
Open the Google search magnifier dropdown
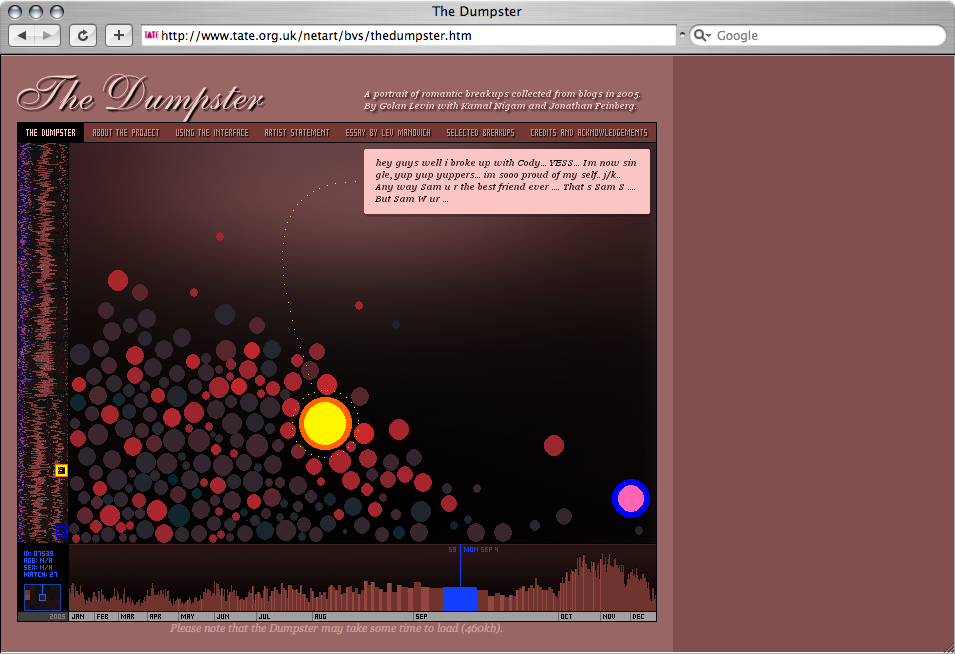pos(703,35)
